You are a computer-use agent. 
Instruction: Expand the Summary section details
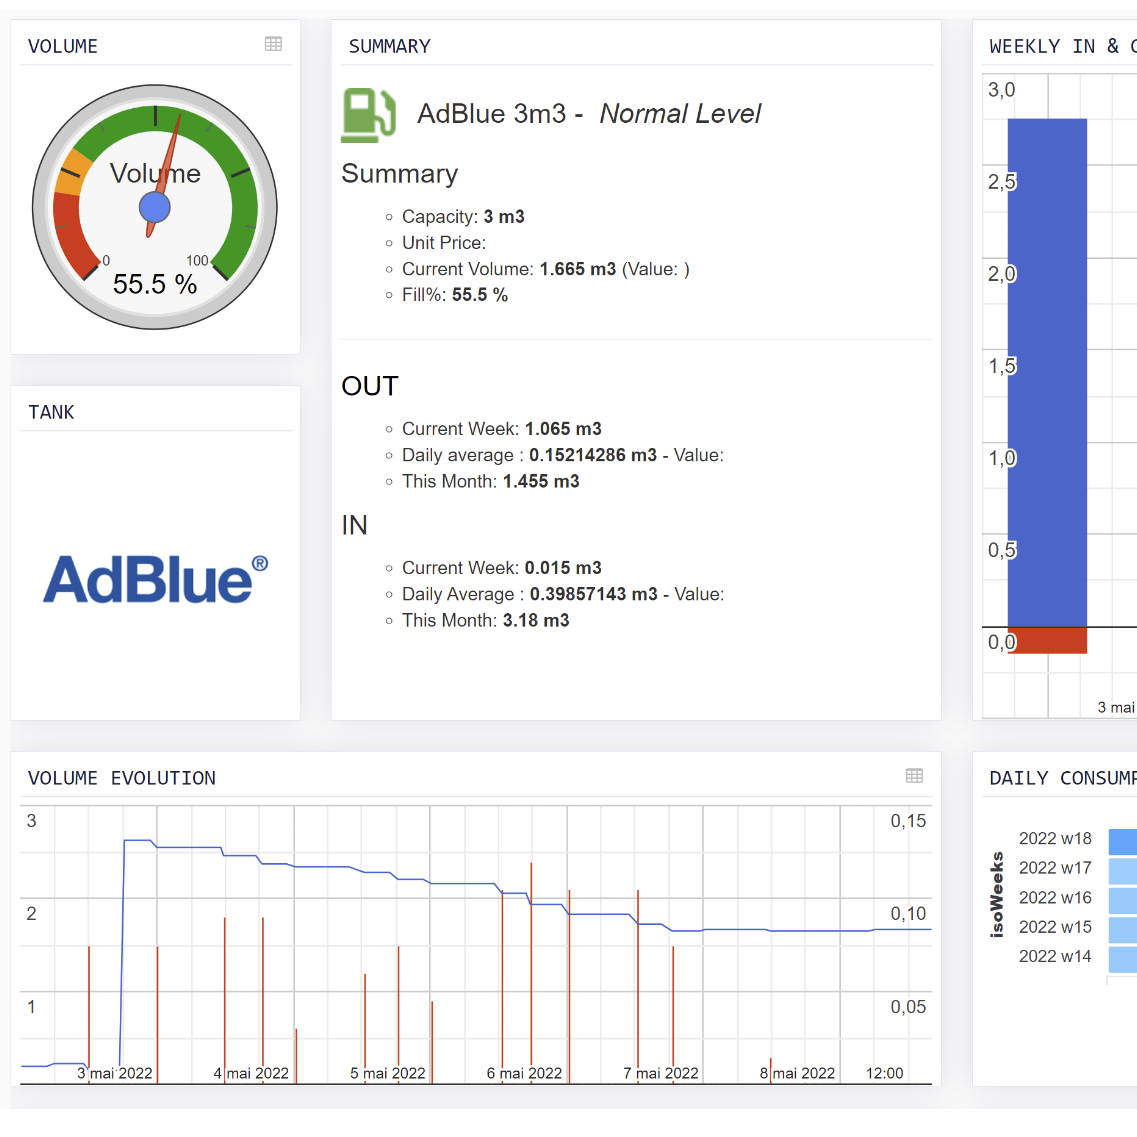(x=399, y=174)
